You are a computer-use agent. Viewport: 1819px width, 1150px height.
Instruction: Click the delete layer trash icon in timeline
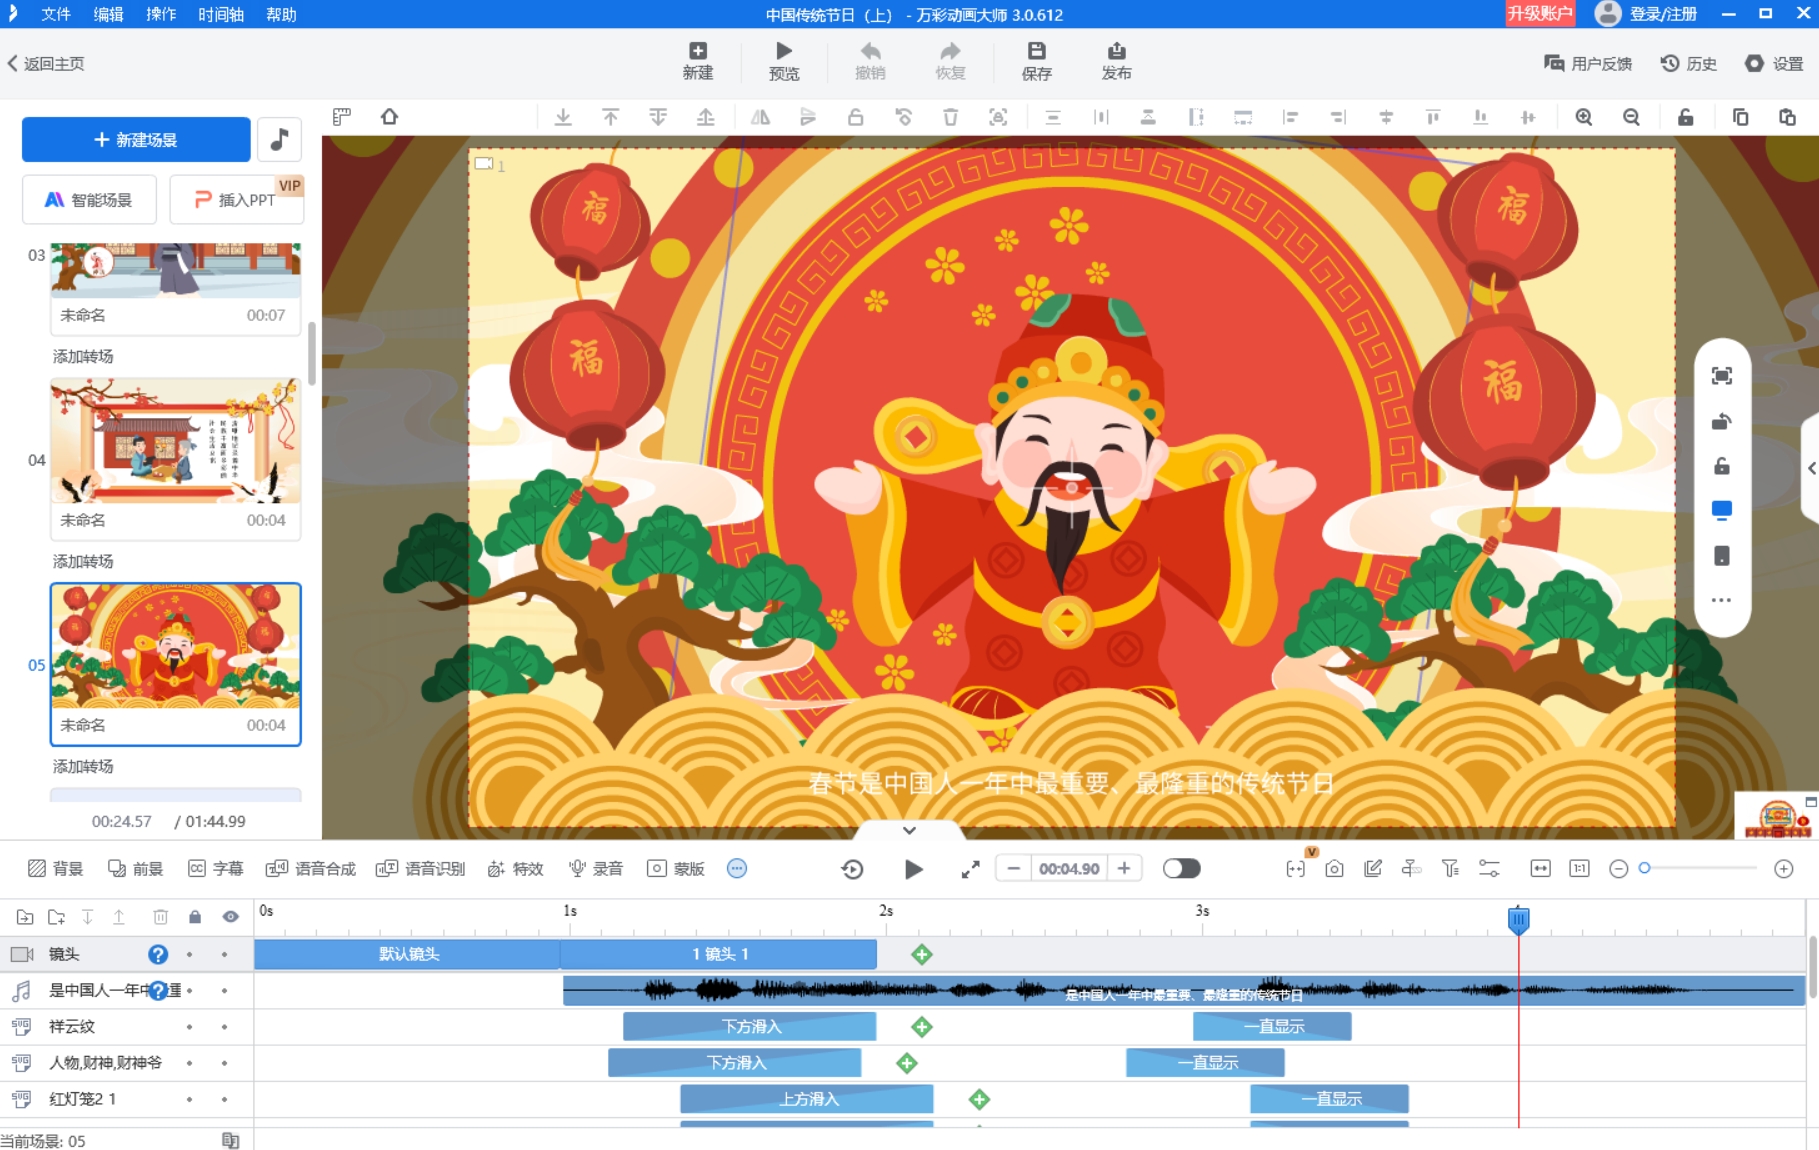point(160,917)
